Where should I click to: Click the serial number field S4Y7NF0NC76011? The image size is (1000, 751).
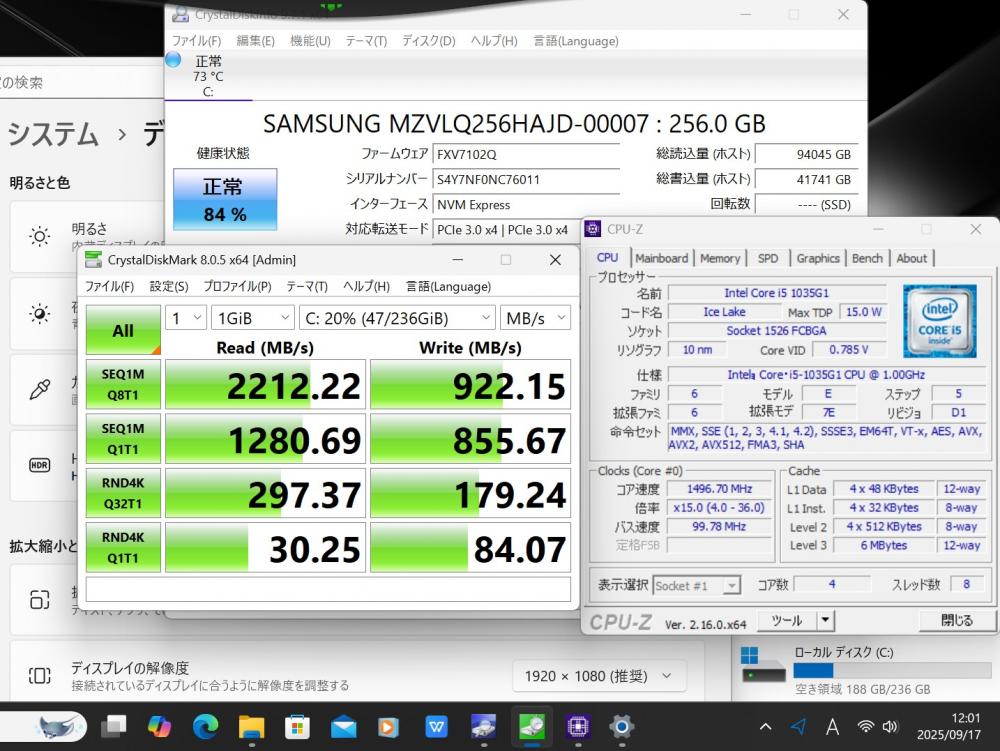pyautogui.click(x=526, y=179)
